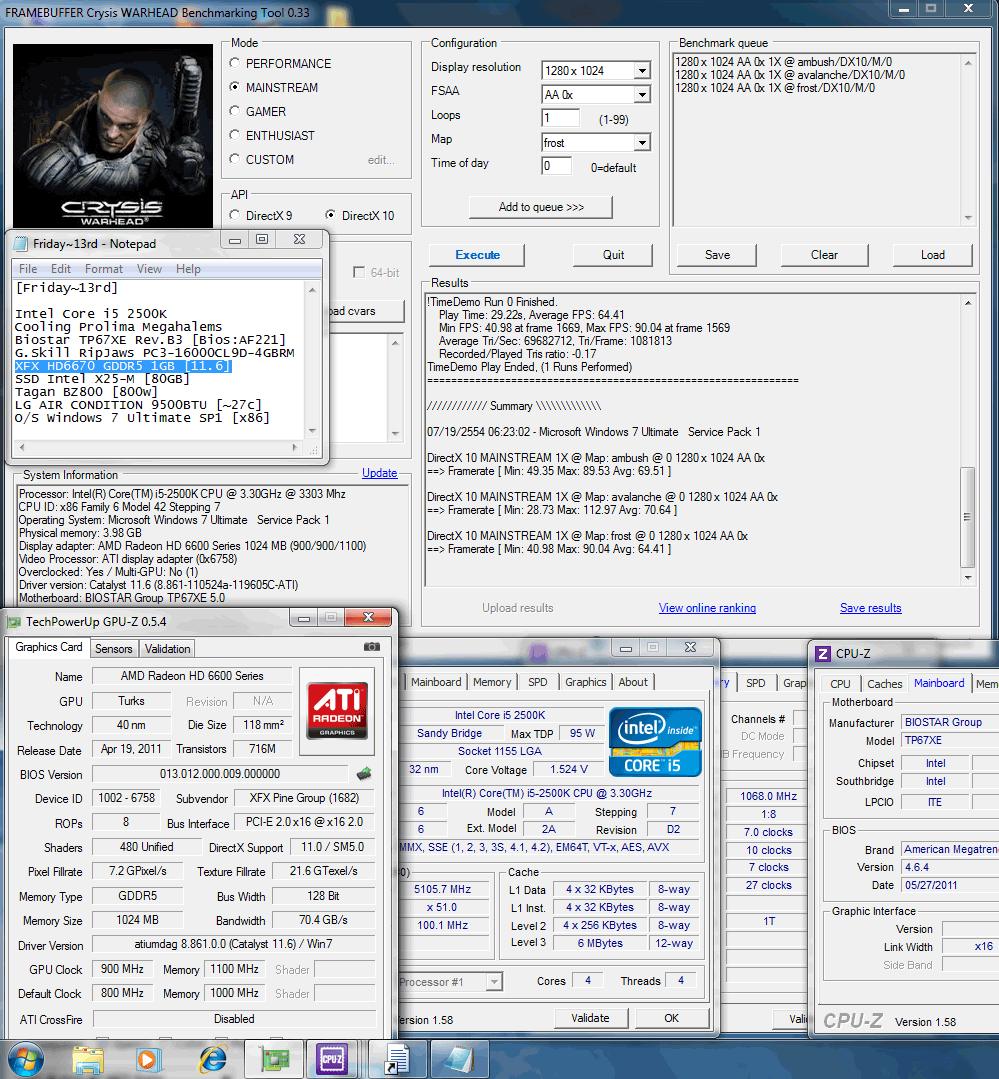Open Processor #1 selection dropdown in CPU-Z

click(494, 981)
